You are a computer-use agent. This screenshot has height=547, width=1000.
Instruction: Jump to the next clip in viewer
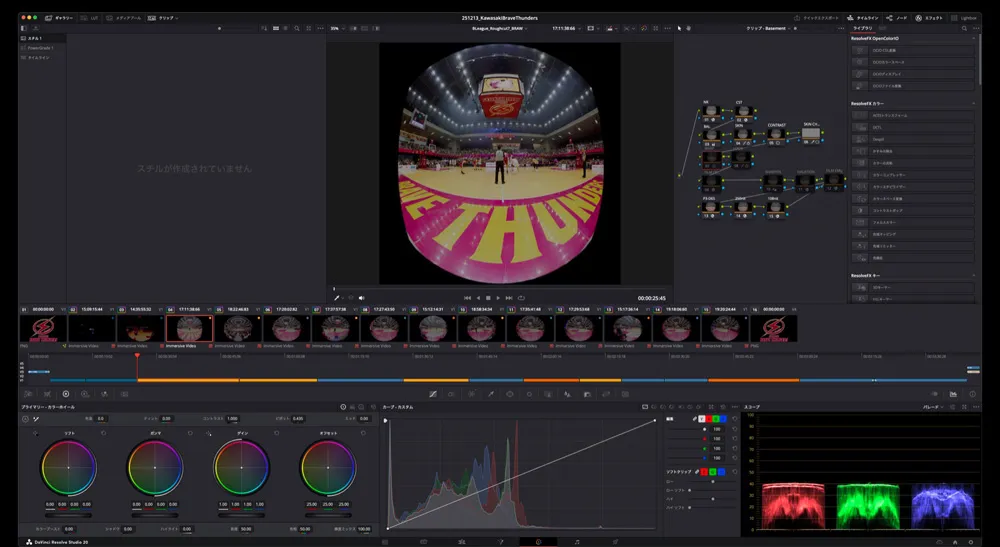pyautogui.click(x=509, y=298)
